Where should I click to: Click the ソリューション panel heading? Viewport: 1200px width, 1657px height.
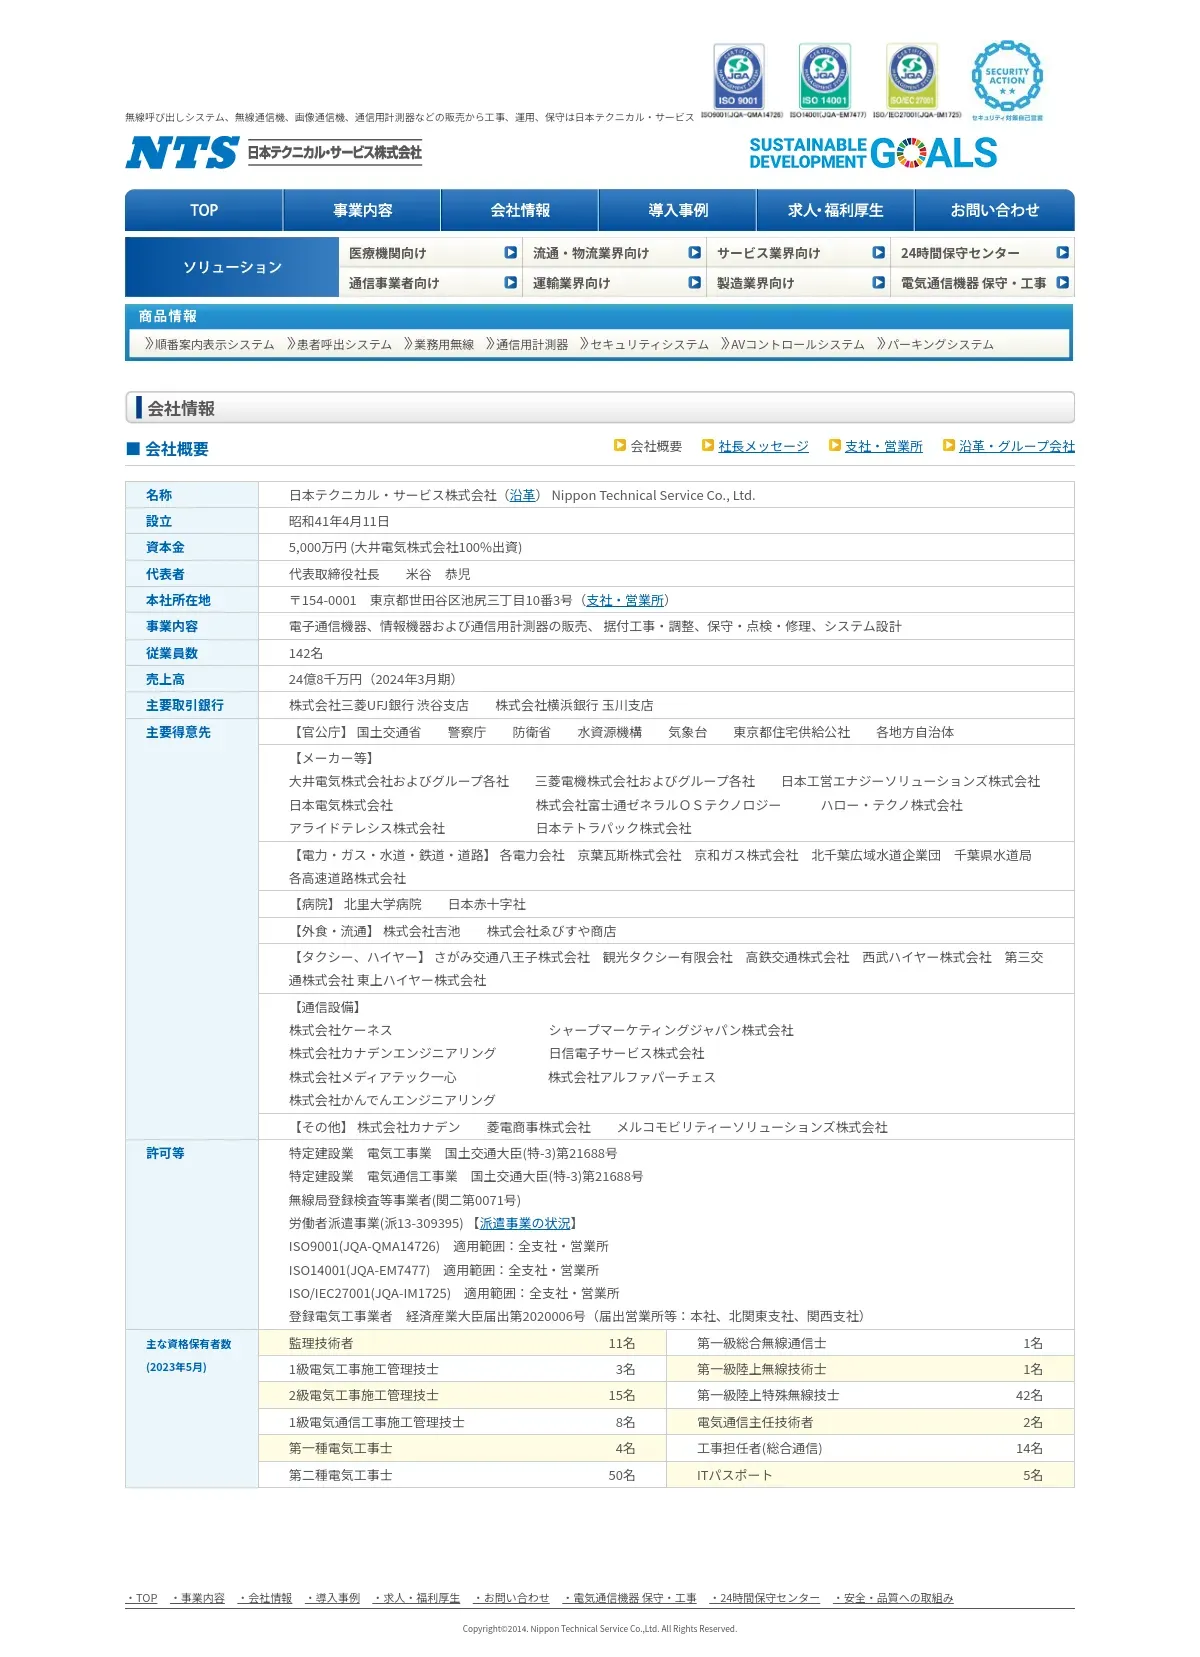click(232, 267)
